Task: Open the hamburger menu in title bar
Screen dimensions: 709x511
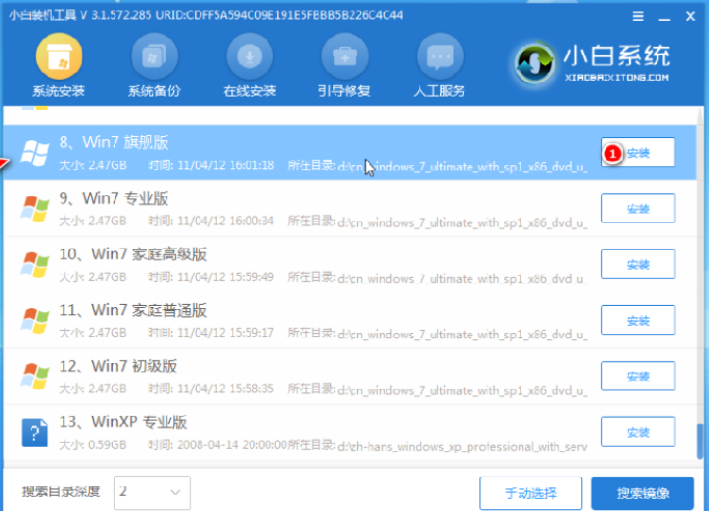Action: pyautogui.click(x=638, y=16)
